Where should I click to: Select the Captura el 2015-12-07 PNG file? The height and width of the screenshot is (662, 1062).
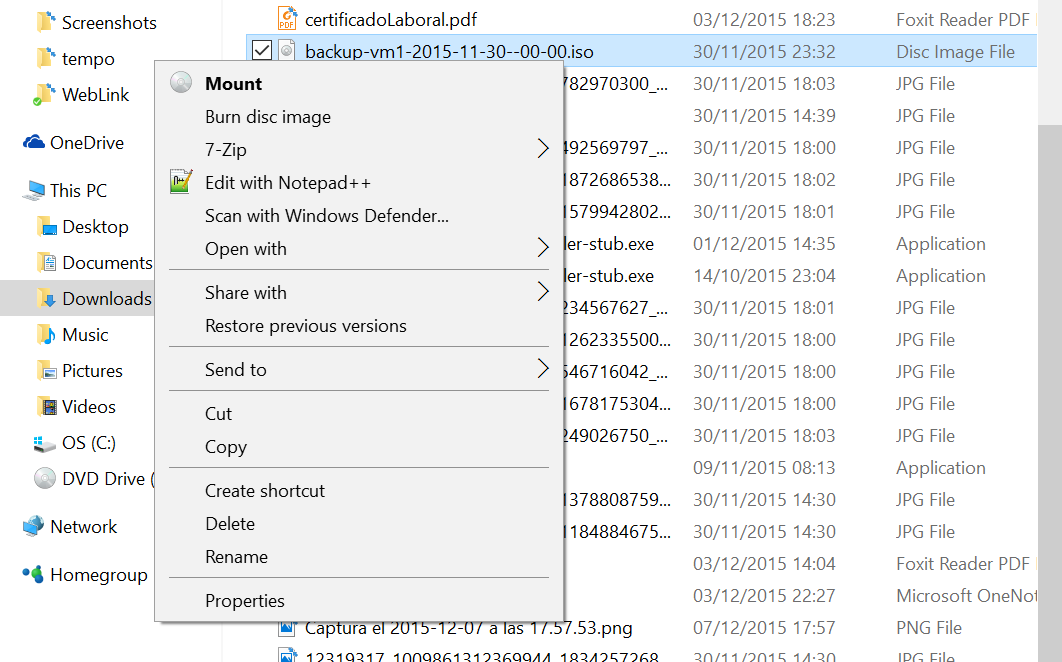coord(468,628)
